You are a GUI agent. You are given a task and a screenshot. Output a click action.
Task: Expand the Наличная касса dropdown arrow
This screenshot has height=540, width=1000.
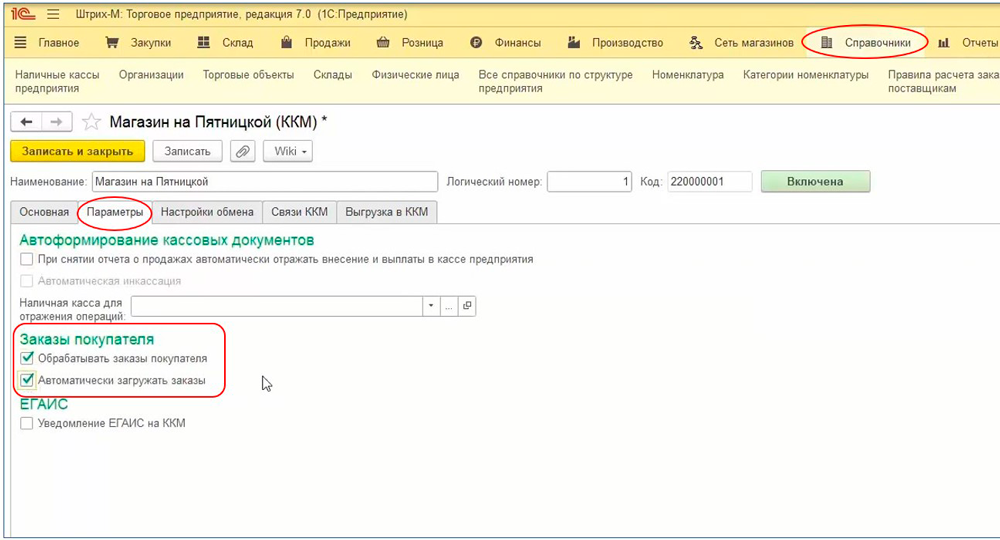coord(431,306)
